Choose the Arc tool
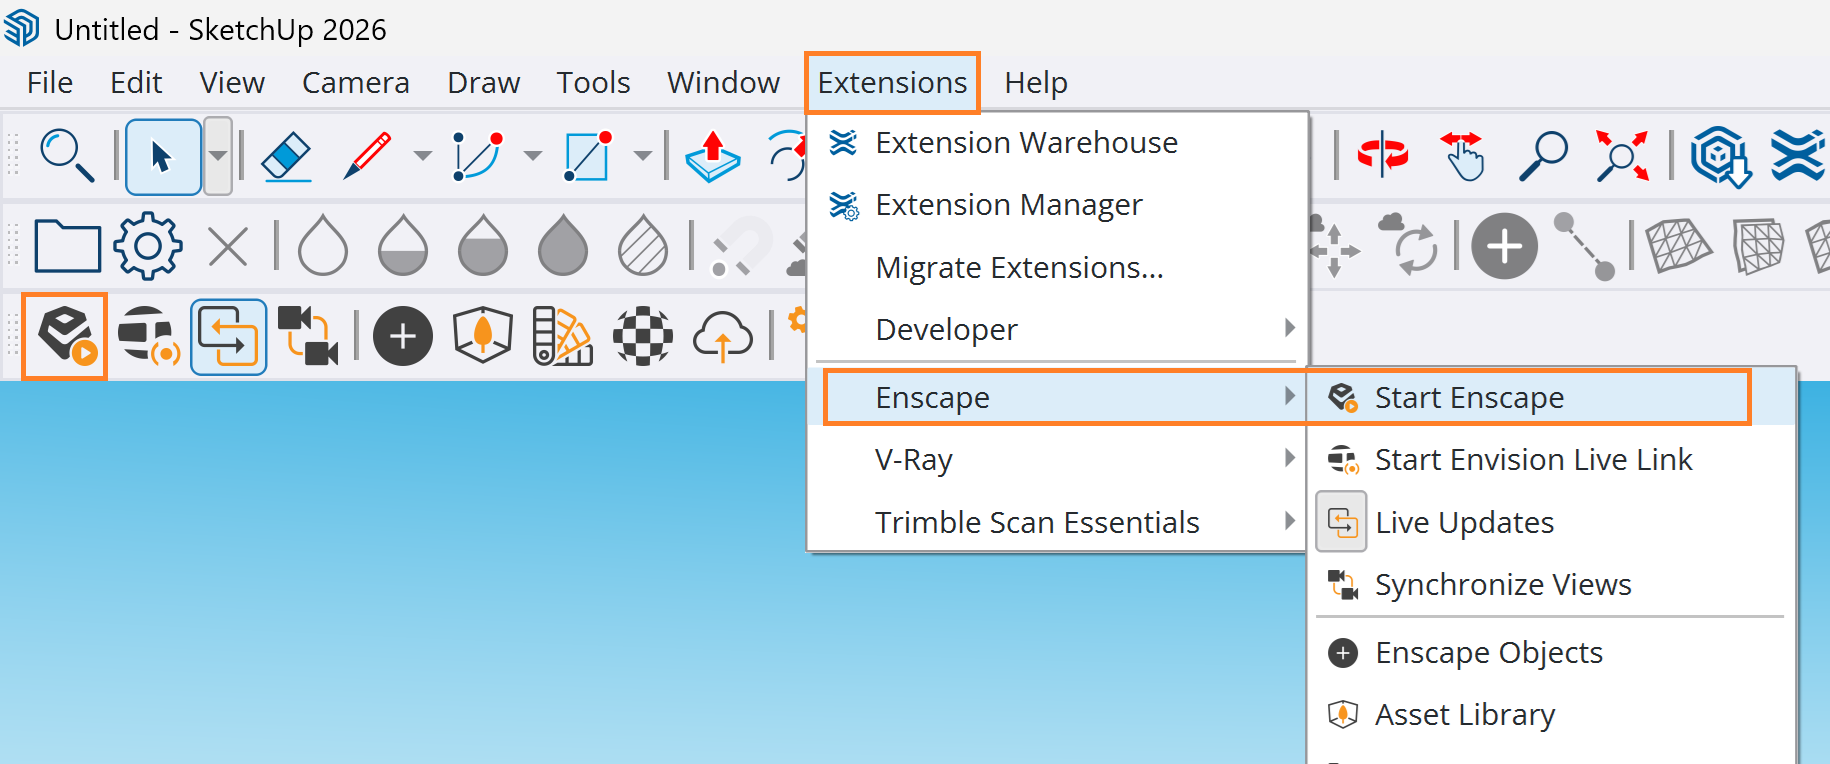Viewport: 1830px width, 764px height. pos(477,156)
